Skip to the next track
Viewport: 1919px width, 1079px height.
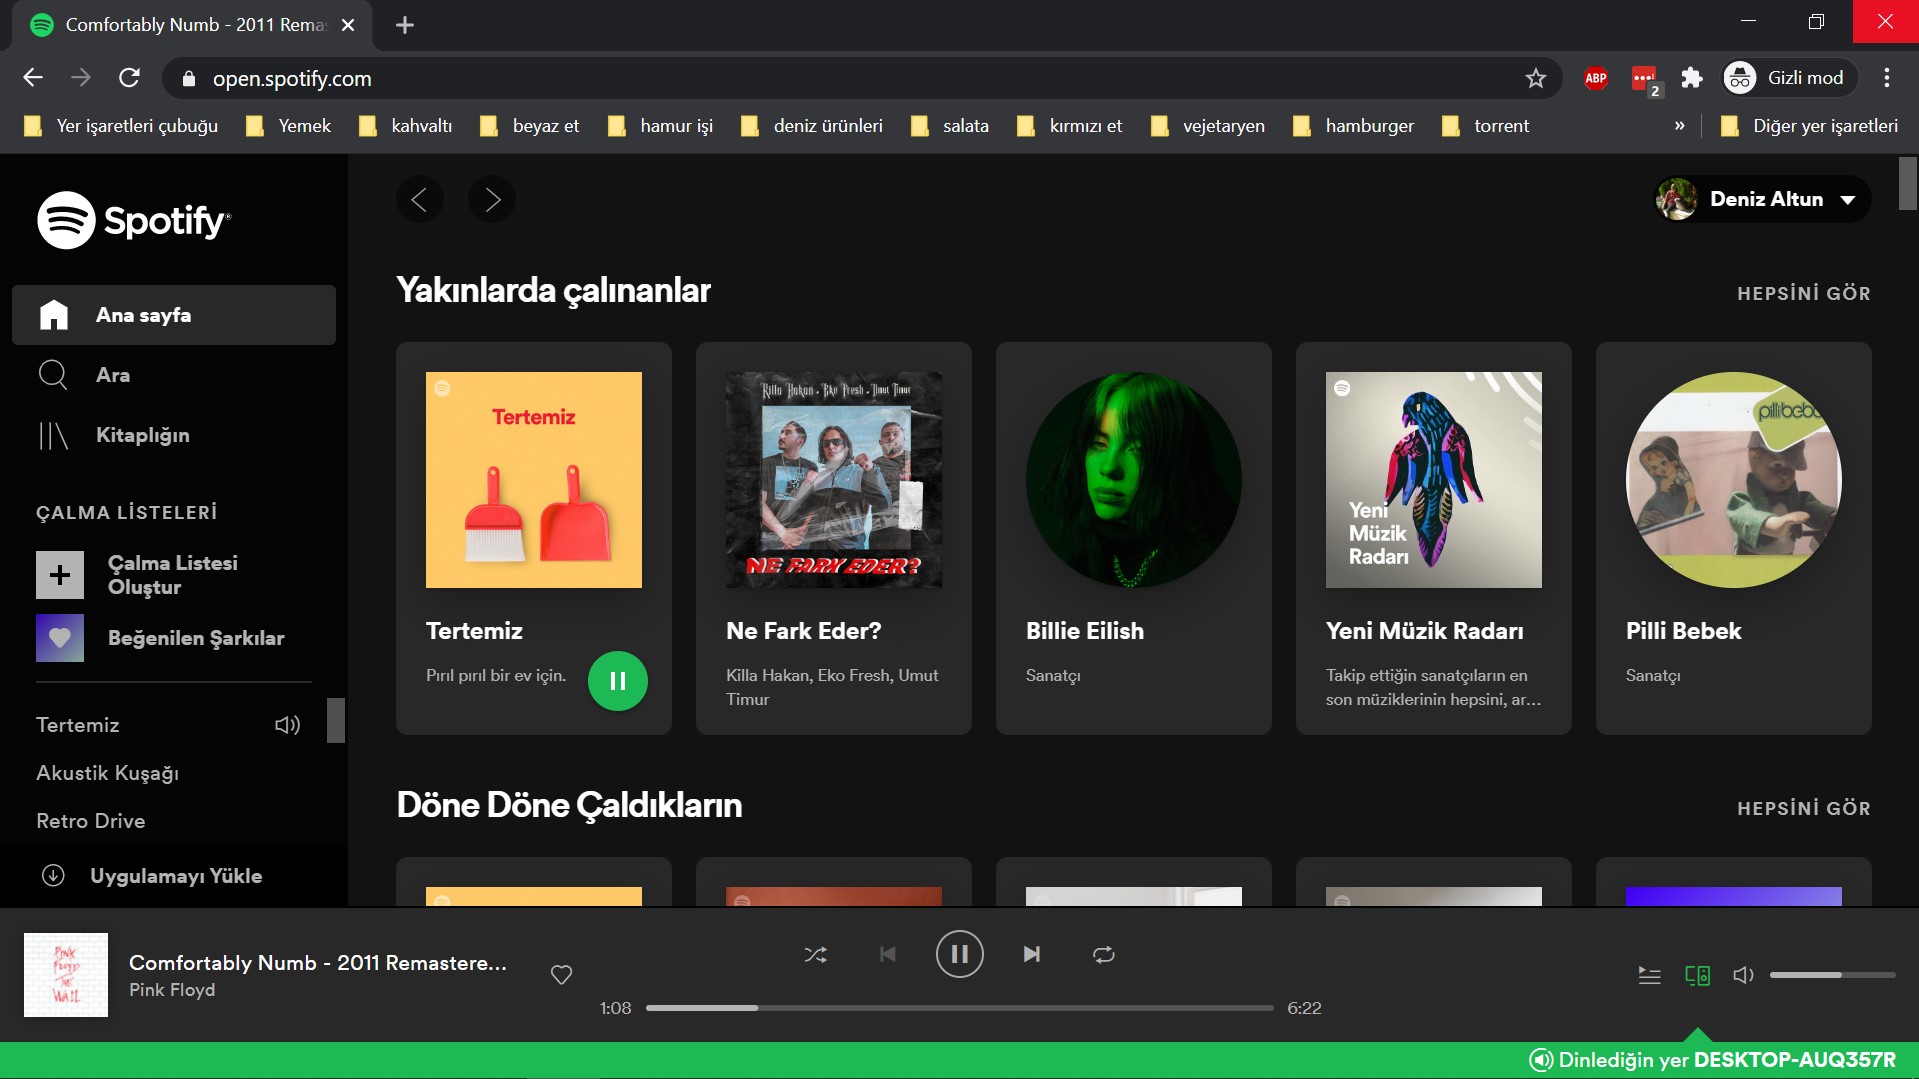point(1032,955)
